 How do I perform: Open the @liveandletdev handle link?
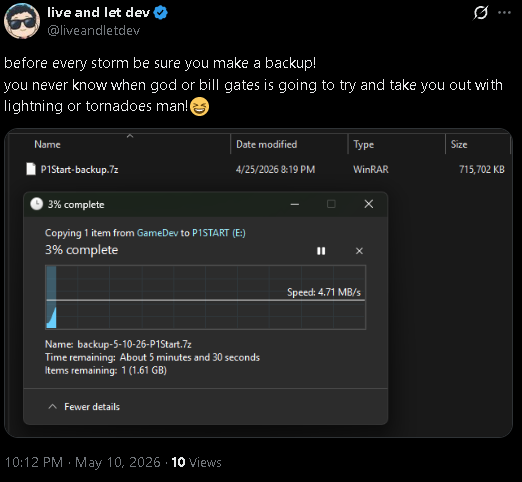pyautogui.click(x=94, y=31)
